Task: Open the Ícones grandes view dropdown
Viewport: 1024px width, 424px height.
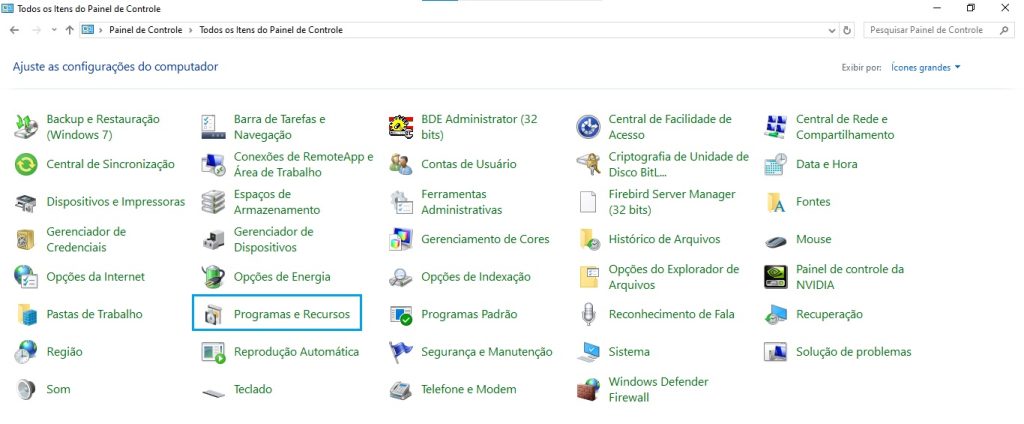Action: (x=926, y=68)
